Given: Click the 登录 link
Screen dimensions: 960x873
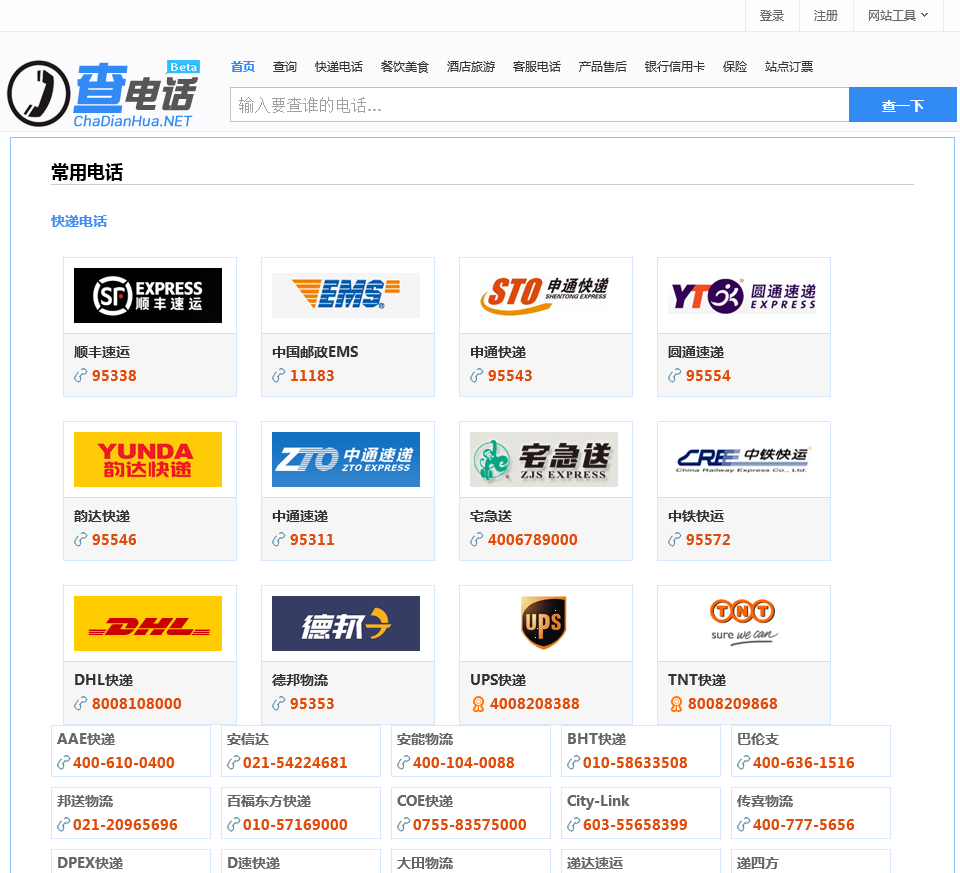Looking at the screenshot, I should [x=772, y=15].
